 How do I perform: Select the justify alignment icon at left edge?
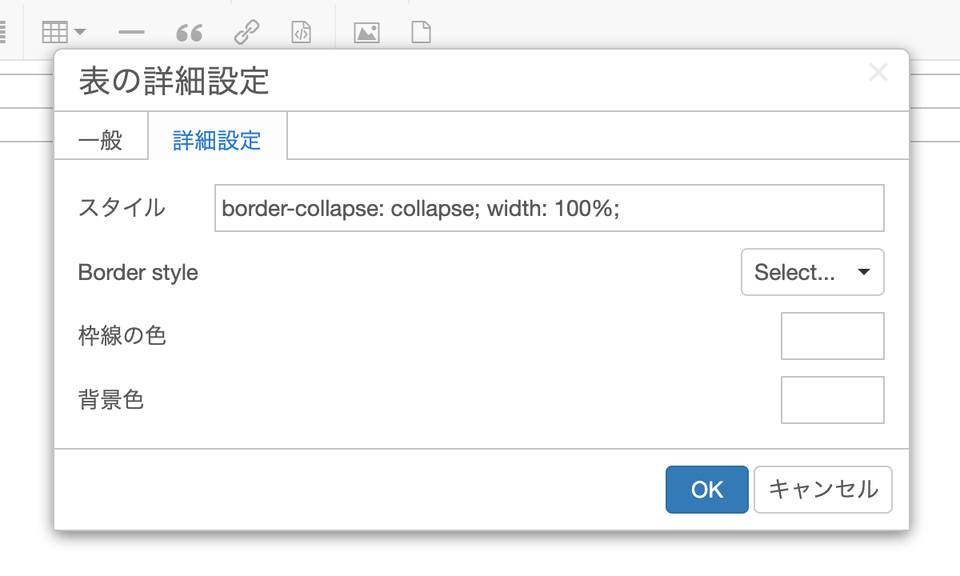2,32
